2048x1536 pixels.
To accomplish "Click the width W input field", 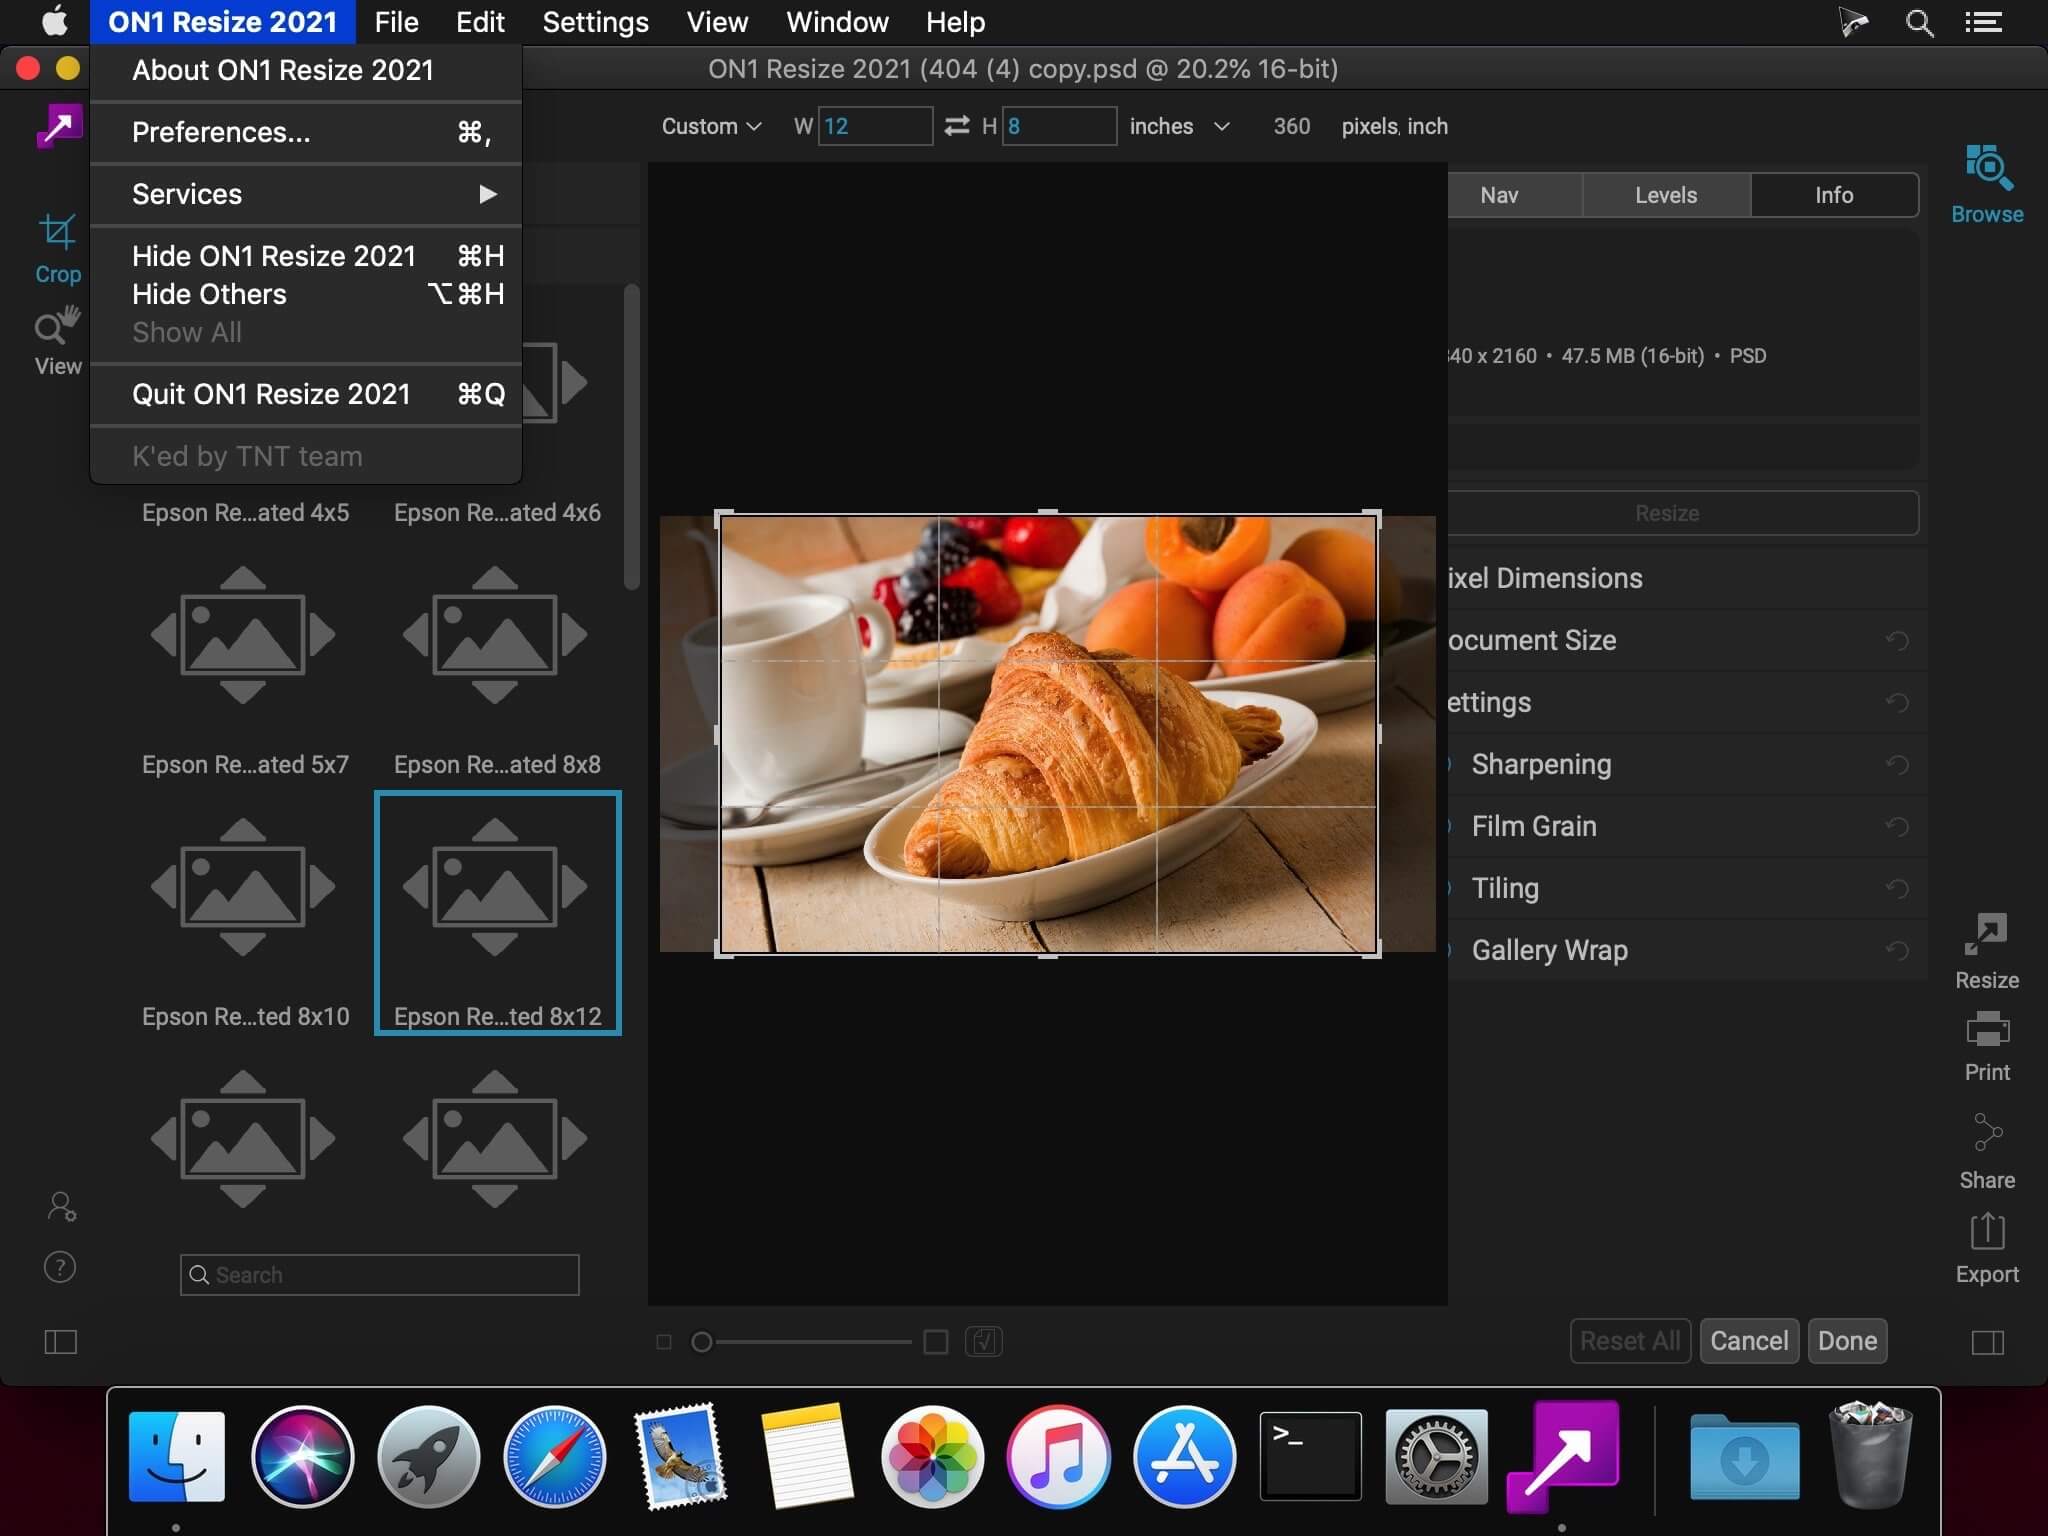I will click(x=875, y=126).
